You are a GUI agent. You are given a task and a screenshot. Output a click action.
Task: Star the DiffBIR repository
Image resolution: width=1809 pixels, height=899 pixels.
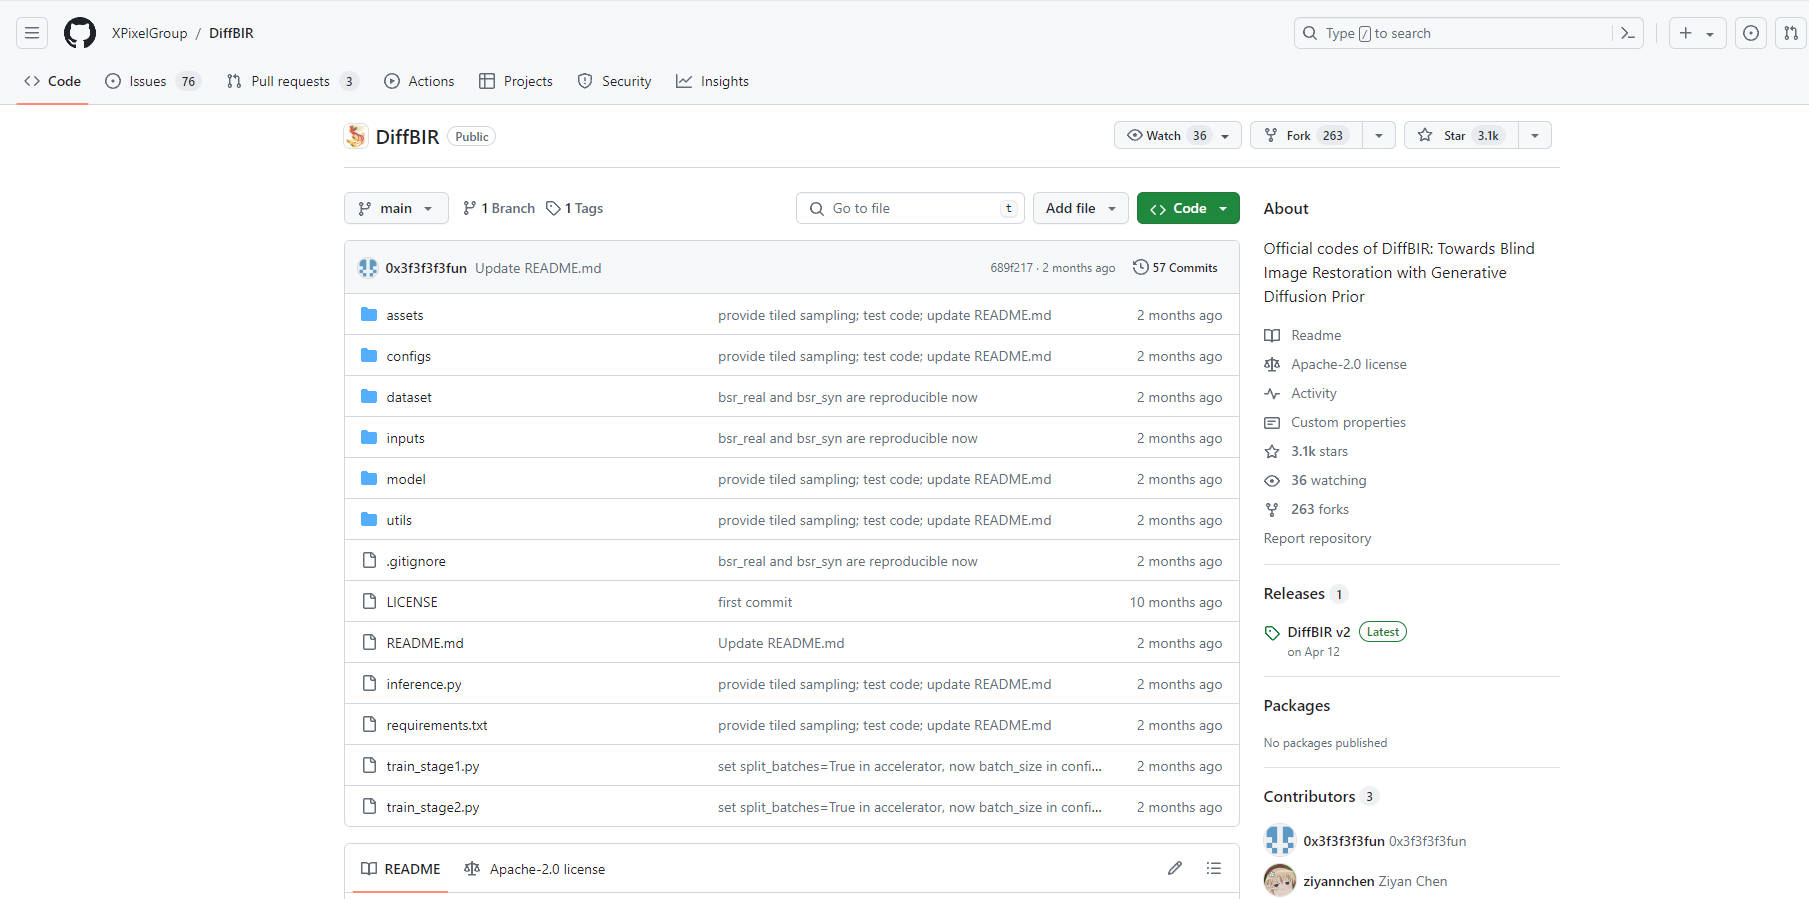click(1461, 135)
